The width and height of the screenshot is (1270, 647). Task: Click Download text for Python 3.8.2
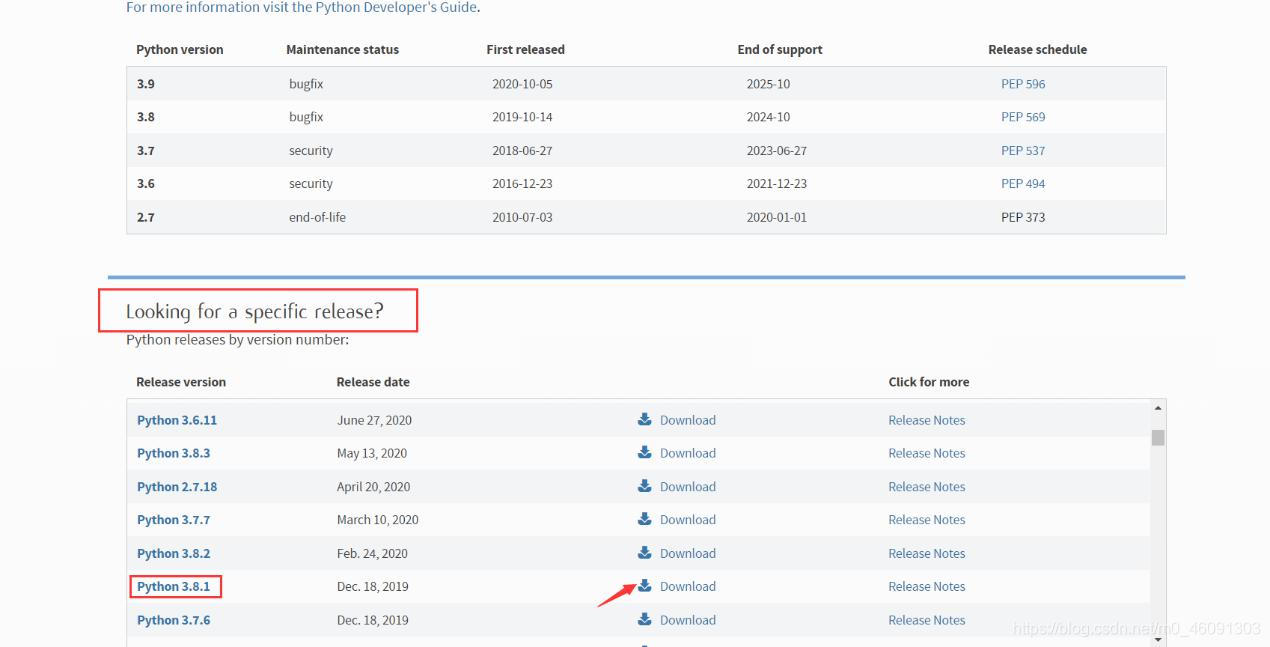pyautogui.click(x=688, y=553)
